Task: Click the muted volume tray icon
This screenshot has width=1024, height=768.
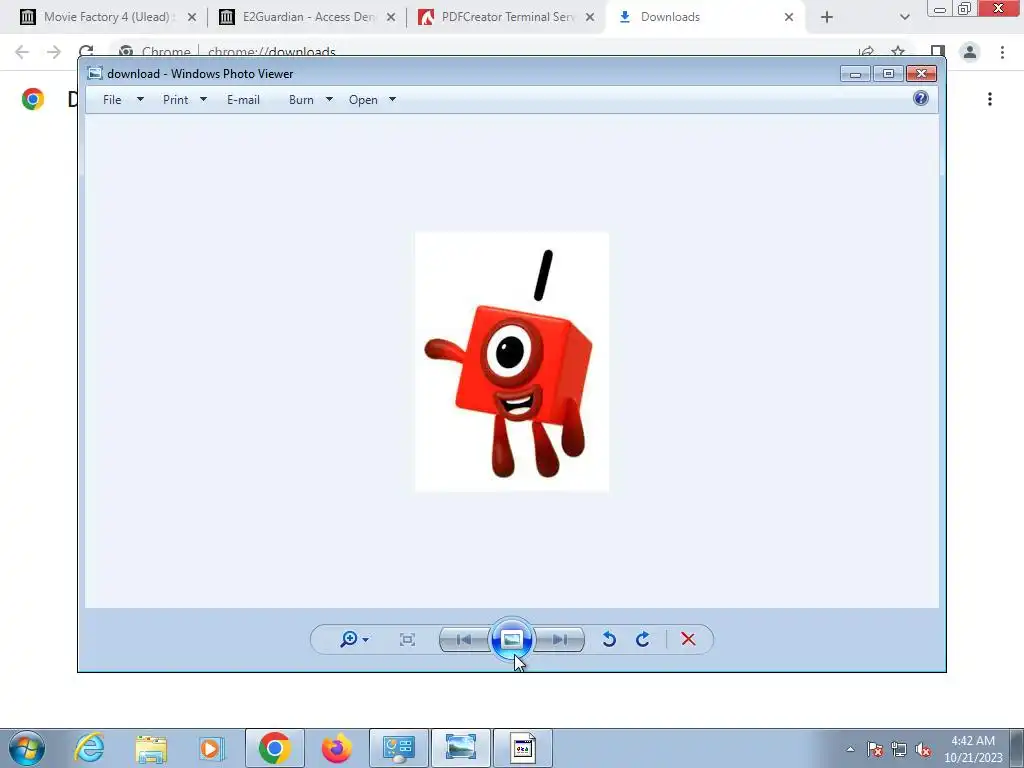Action: point(923,749)
